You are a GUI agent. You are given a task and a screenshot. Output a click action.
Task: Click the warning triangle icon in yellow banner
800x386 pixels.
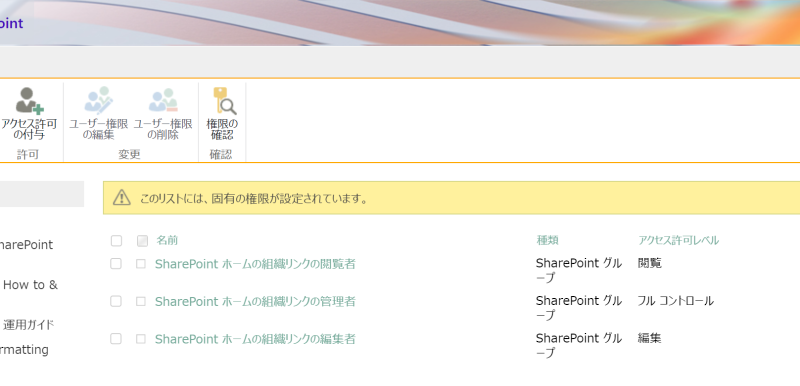(121, 198)
